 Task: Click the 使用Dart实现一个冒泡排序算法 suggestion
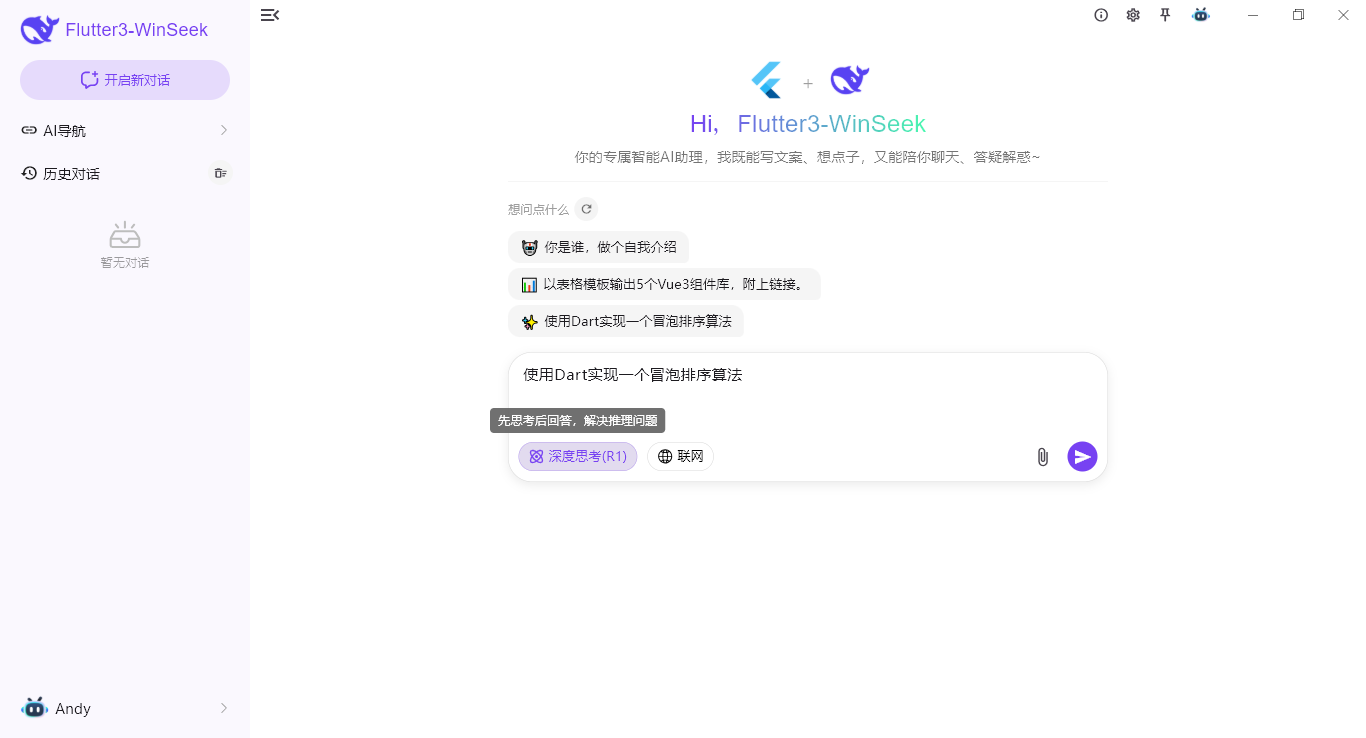[626, 321]
